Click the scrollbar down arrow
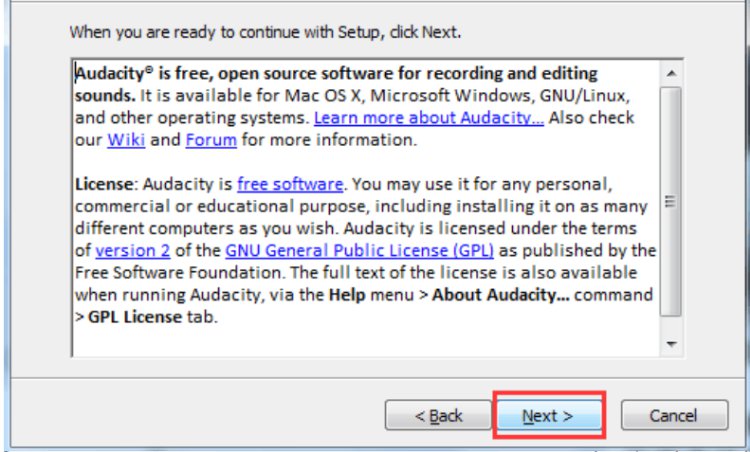This screenshot has height=452, width=750. pyautogui.click(x=671, y=344)
